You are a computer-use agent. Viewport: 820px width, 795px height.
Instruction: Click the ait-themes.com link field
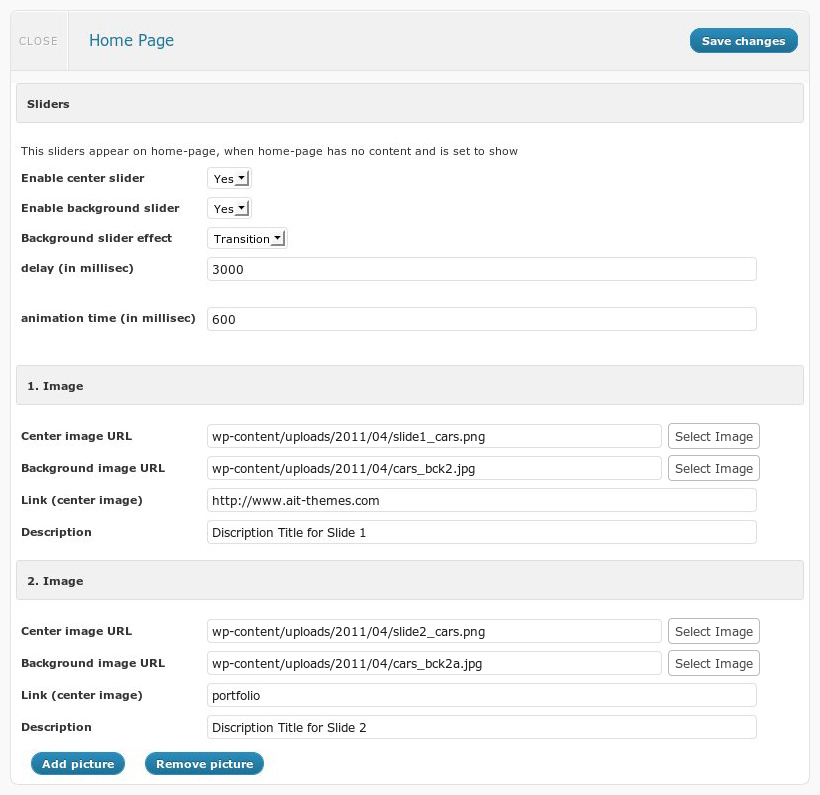coord(481,500)
